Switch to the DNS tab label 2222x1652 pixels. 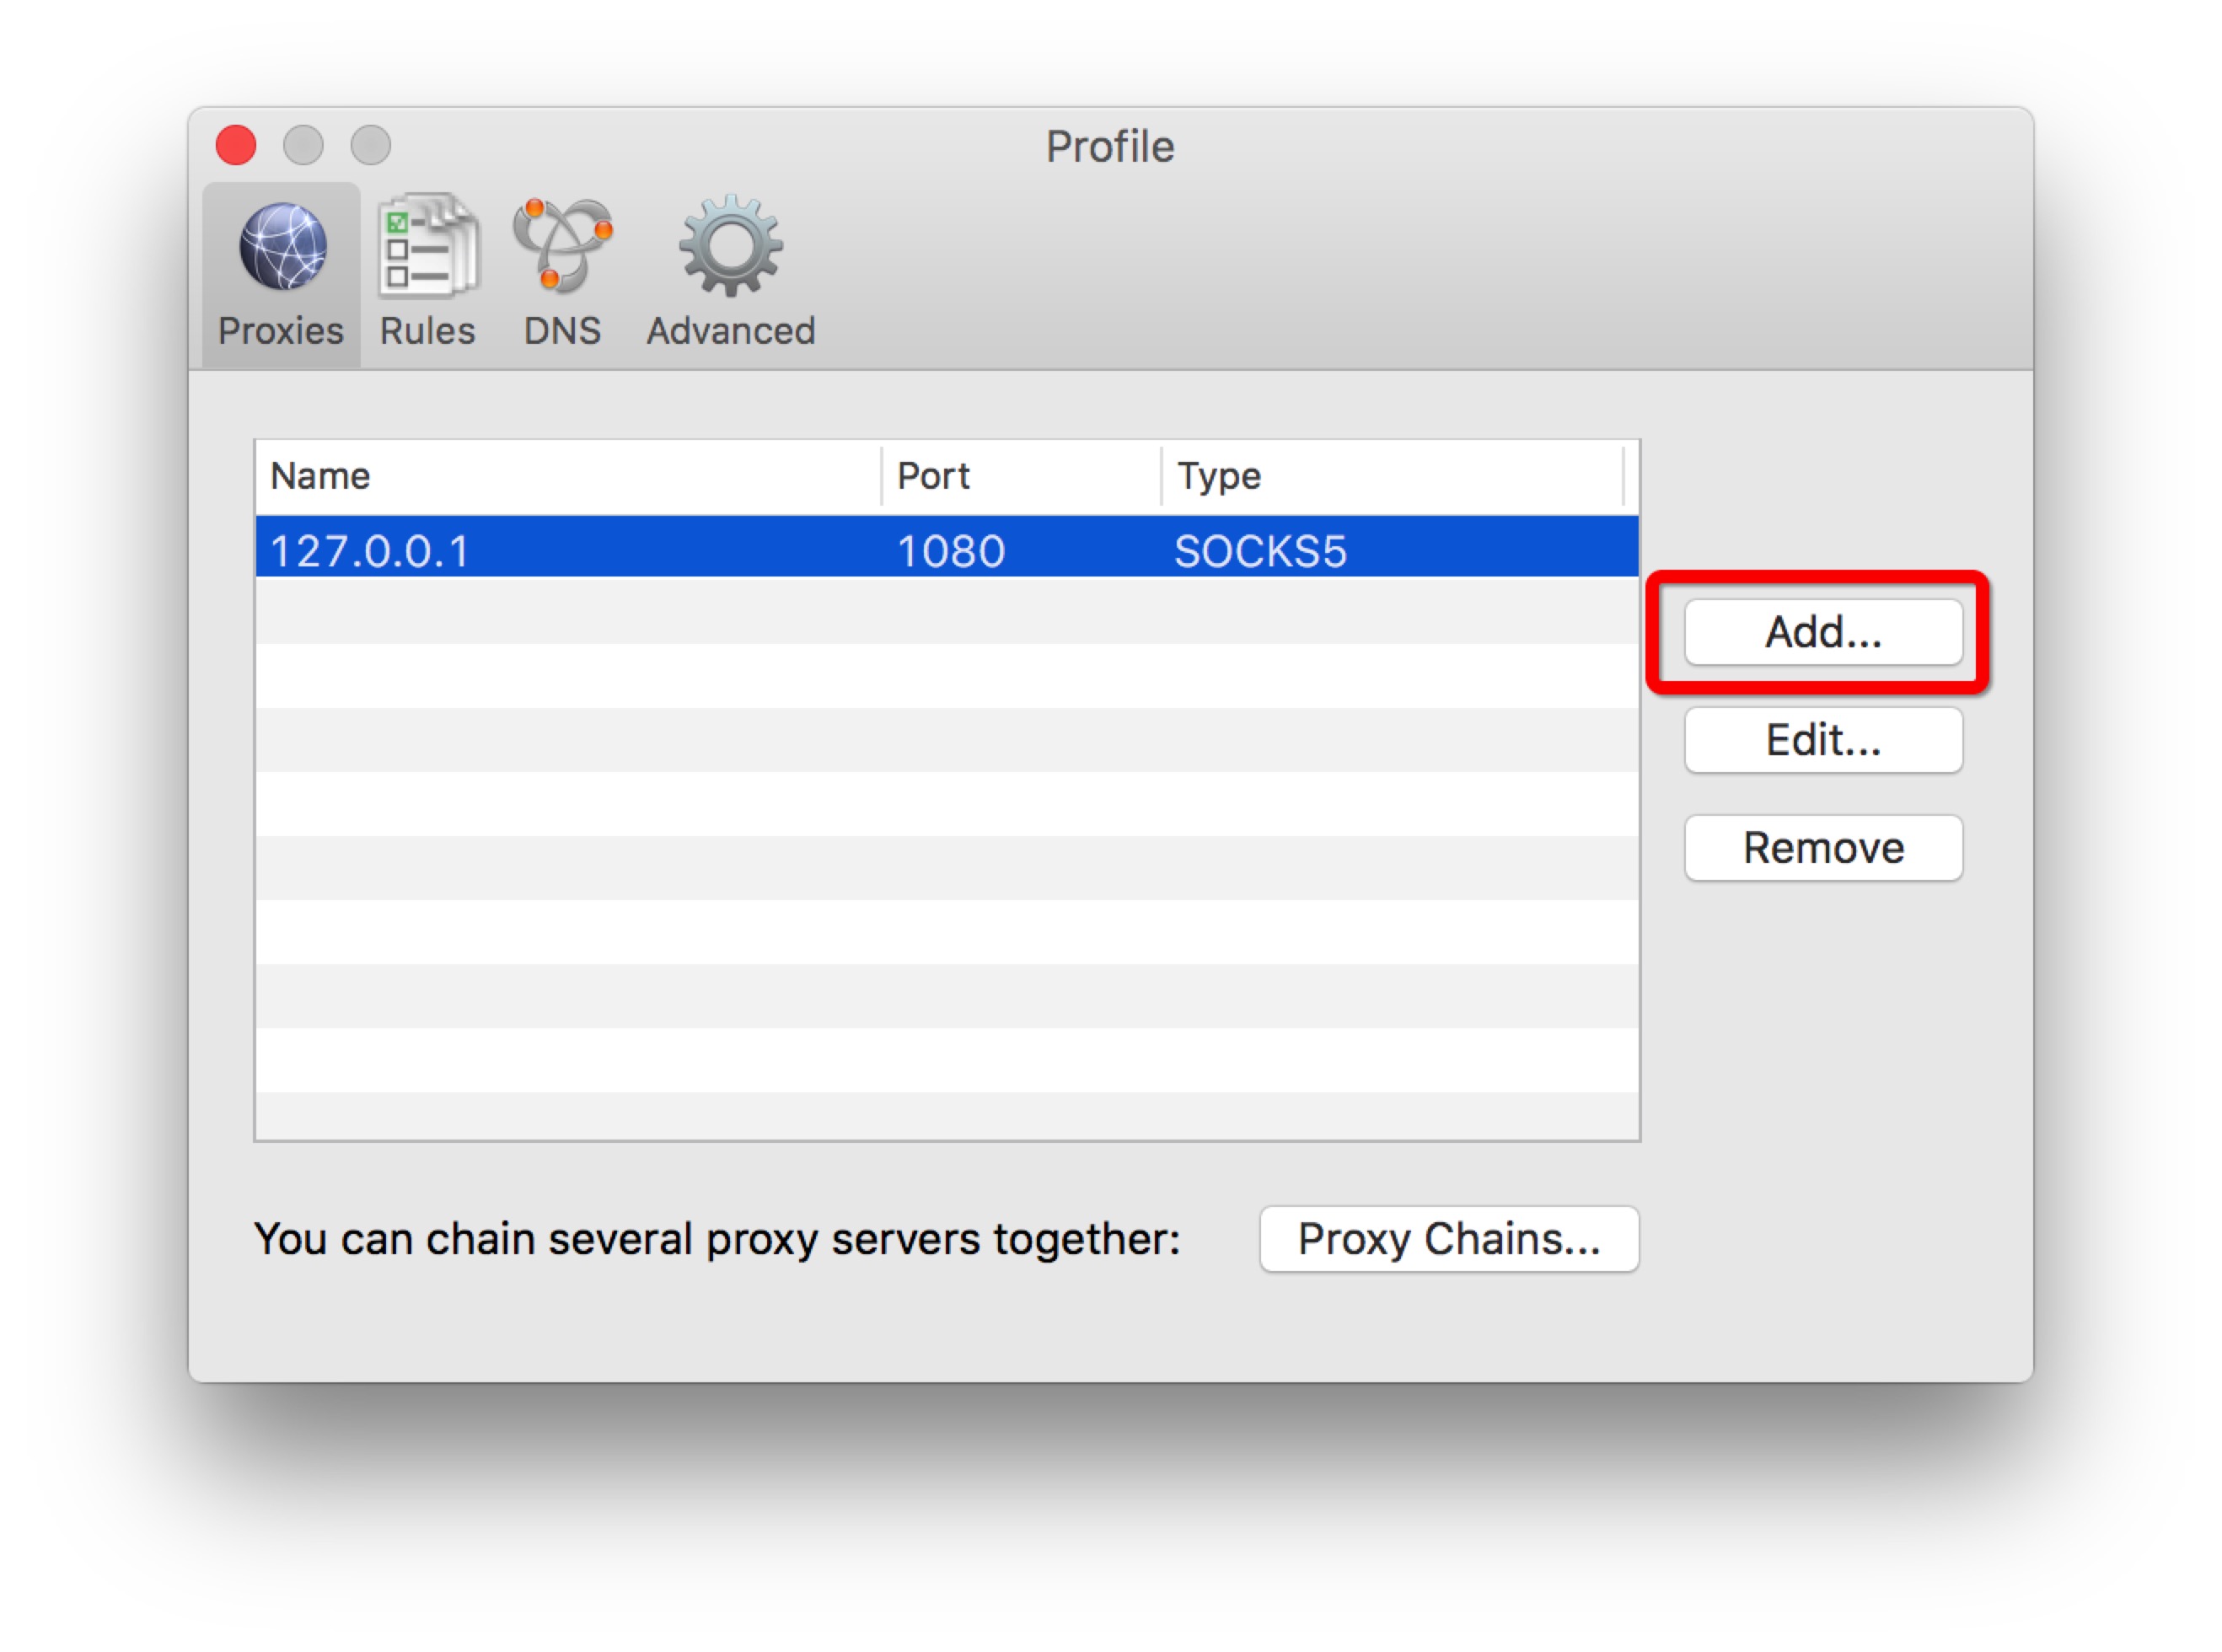point(562,331)
